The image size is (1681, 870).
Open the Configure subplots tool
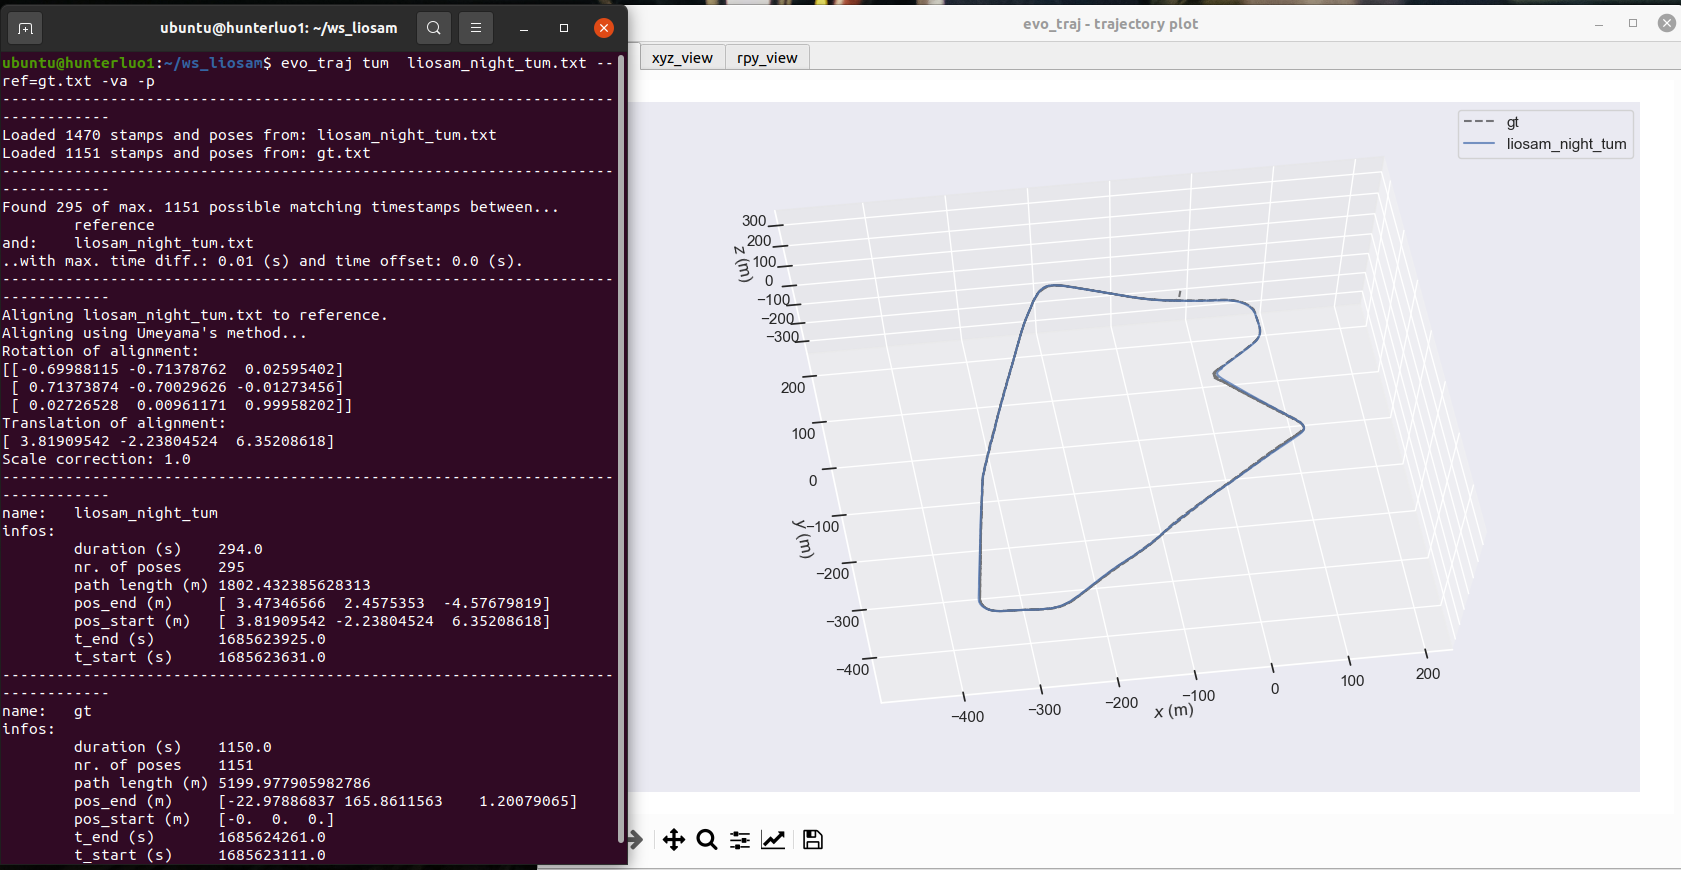pyautogui.click(x=740, y=840)
